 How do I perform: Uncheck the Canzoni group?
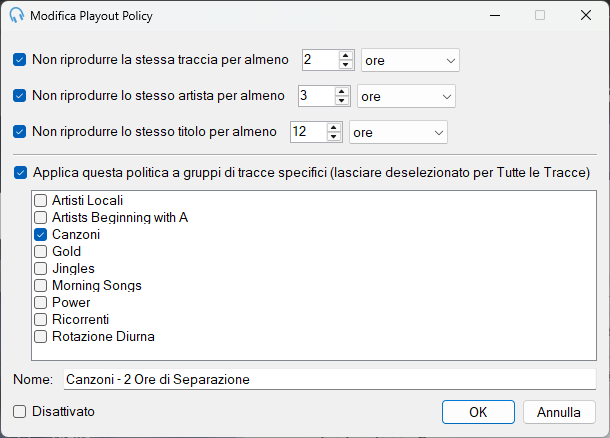pos(40,235)
